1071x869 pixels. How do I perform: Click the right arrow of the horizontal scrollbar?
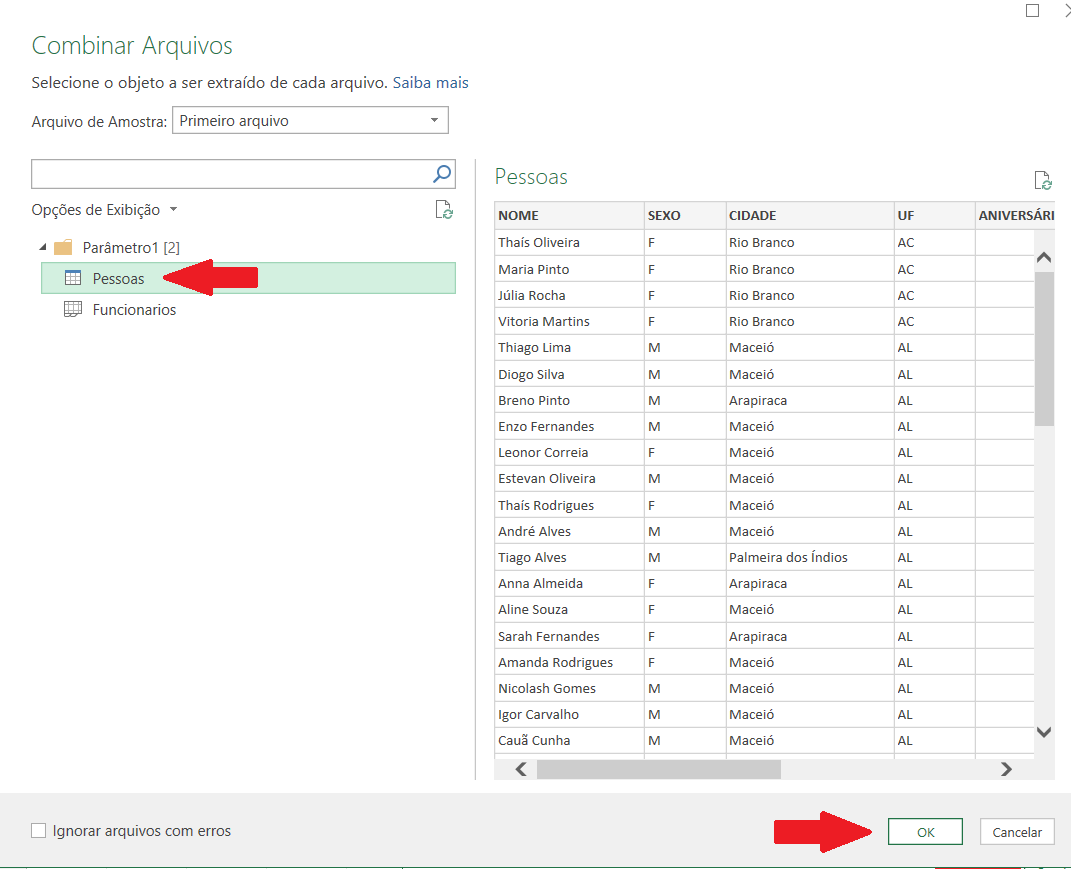coord(1006,769)
